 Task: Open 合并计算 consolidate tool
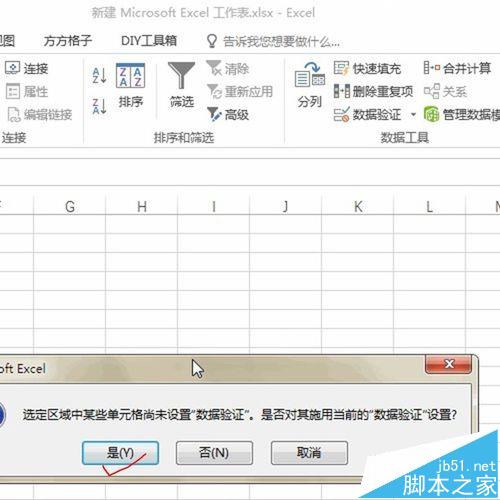point(457,68)
